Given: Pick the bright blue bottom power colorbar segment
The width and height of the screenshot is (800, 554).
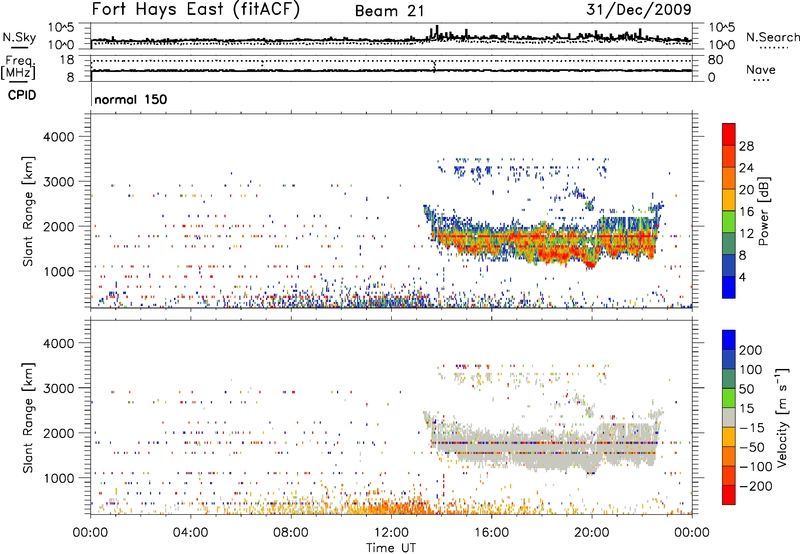Looking at the screenshot, I should point(729,287).
